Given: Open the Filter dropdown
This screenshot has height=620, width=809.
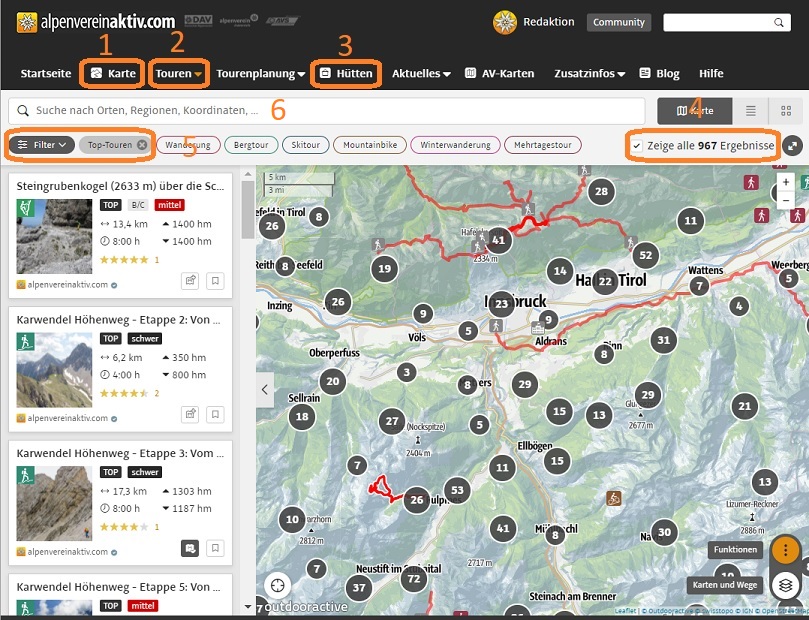Looking at the screenshot, I should click(x=42, y=145).
